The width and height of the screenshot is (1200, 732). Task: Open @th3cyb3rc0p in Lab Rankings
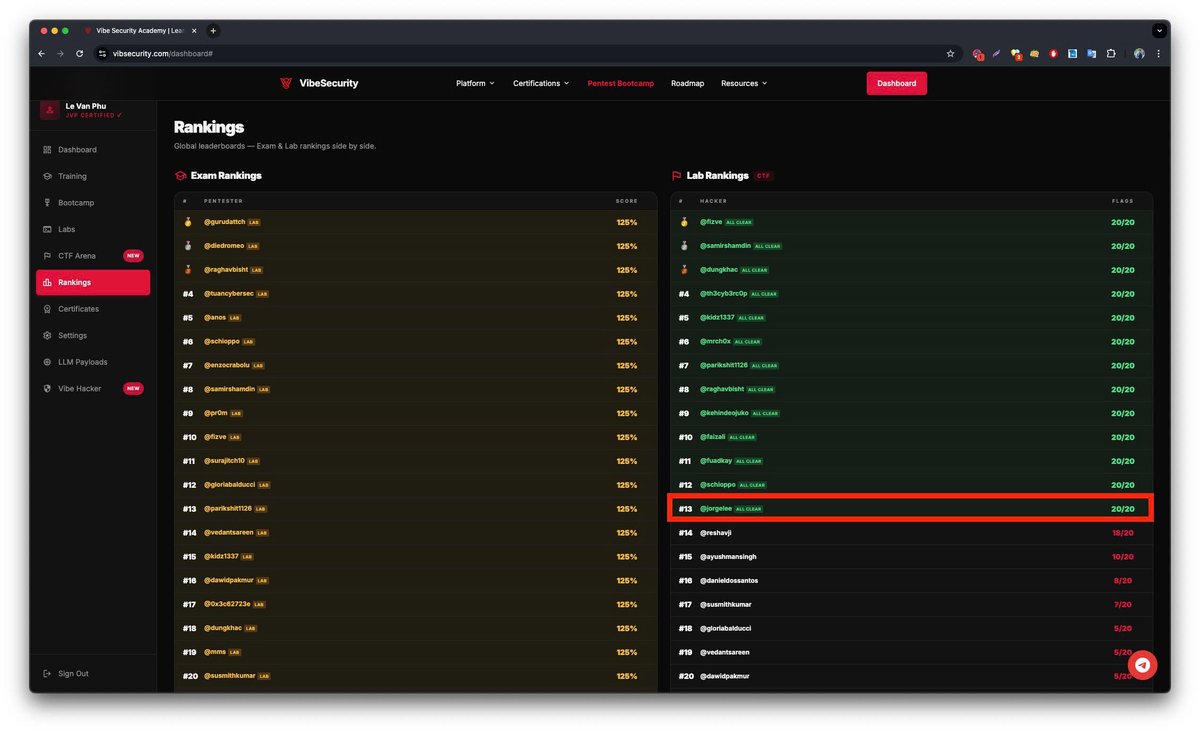[724, 294]
